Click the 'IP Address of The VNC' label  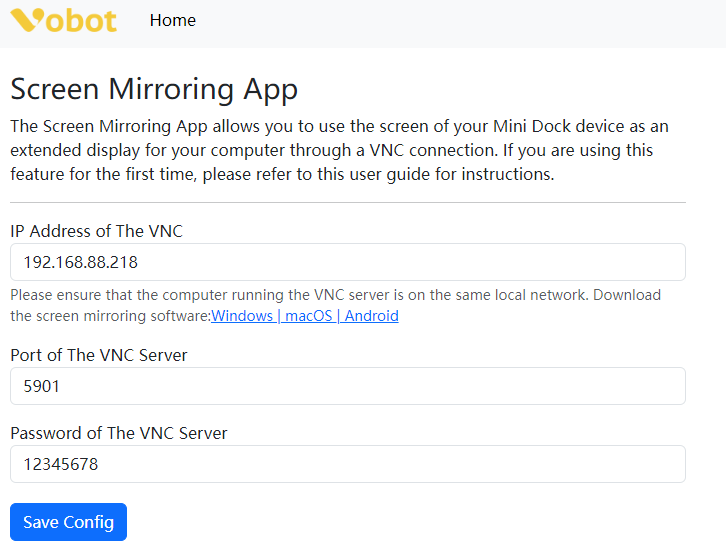tap(96, 231)
